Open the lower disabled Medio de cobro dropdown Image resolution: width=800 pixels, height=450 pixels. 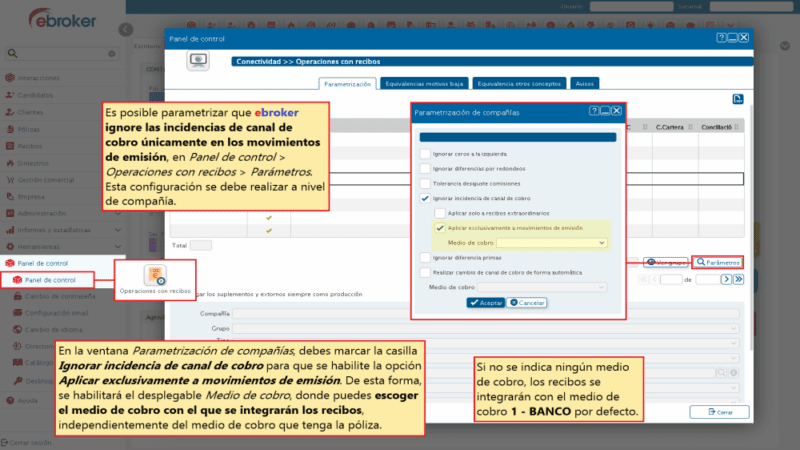coord(542,287)
